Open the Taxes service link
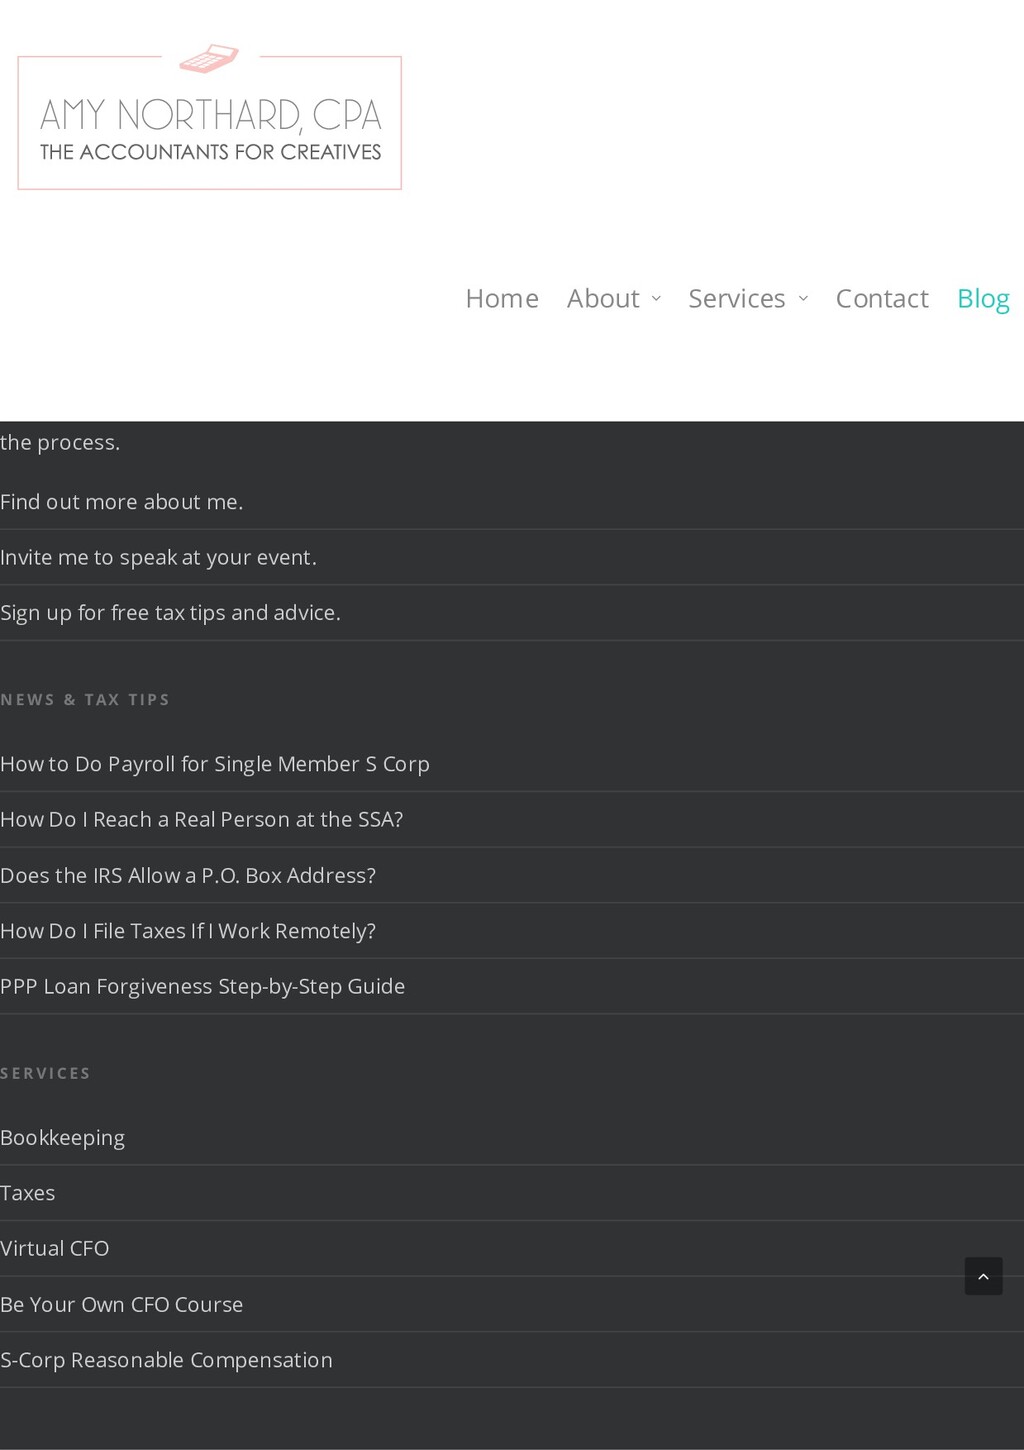This screenshot has height=1450, width=1024. [27, 1193]
